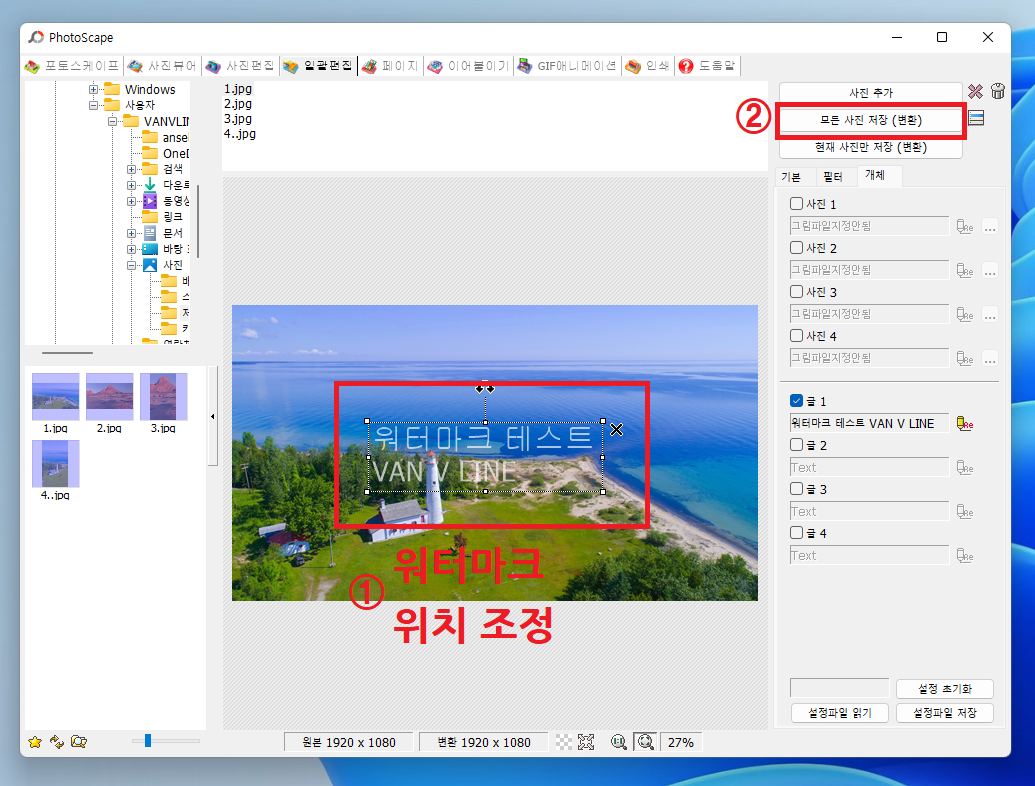Click the red question mark help icon
The height and width of the screenshot is (786, 1035).
(686, 66)
